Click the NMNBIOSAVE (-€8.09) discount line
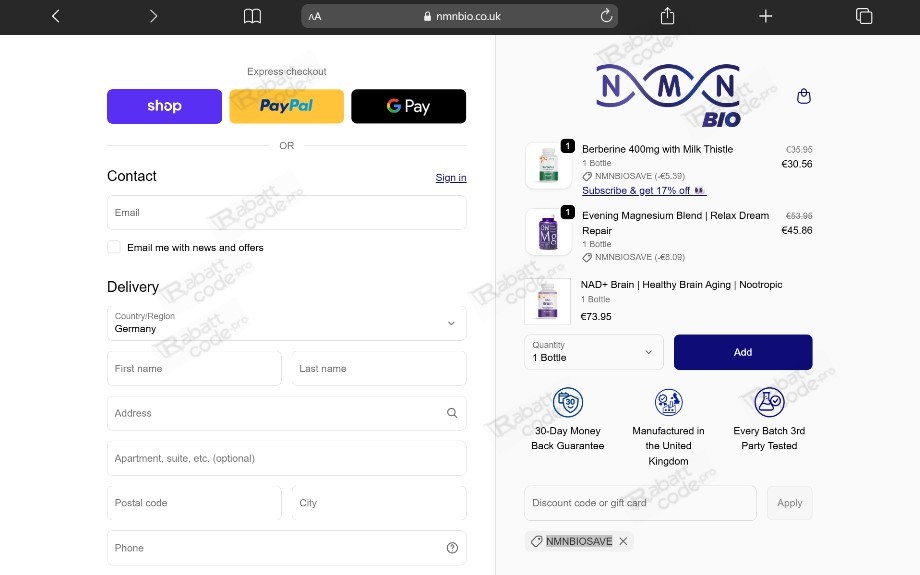This screenshot has width=920, height=575. [634, 257]
